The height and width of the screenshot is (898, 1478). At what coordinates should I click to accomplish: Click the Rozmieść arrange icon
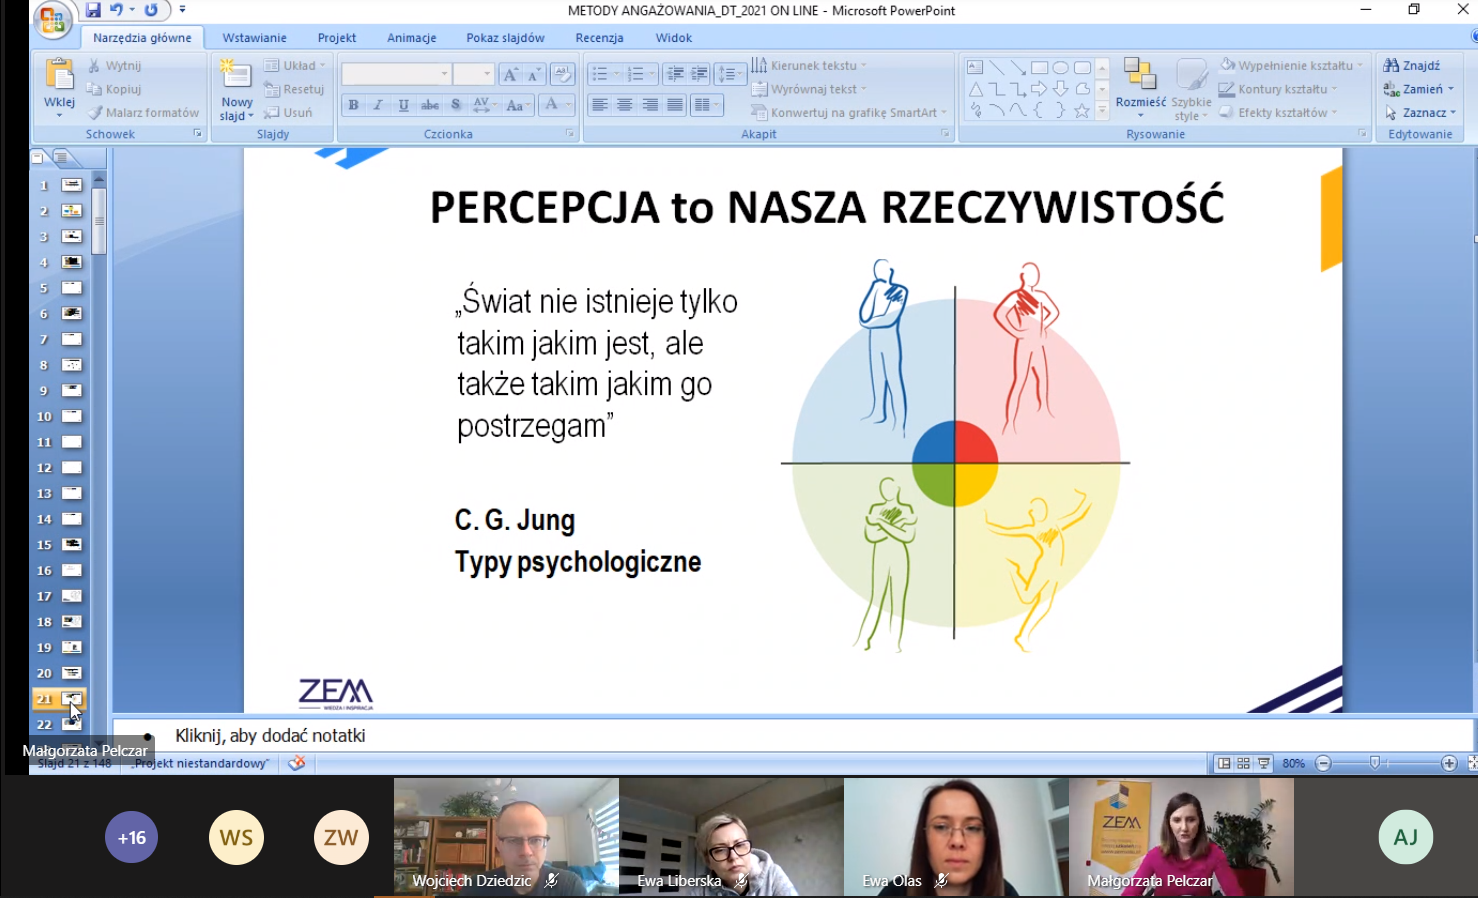pos(1140,76)
